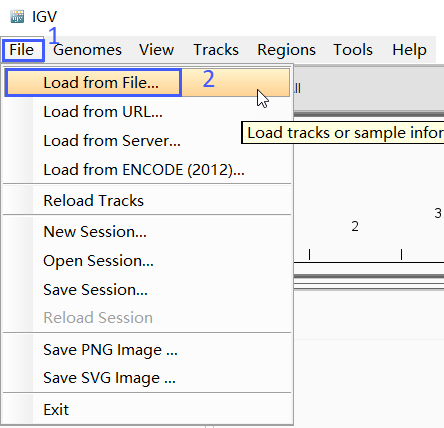Select Load from File... entry
Screen dimensions: 444x428
(147, 83)
